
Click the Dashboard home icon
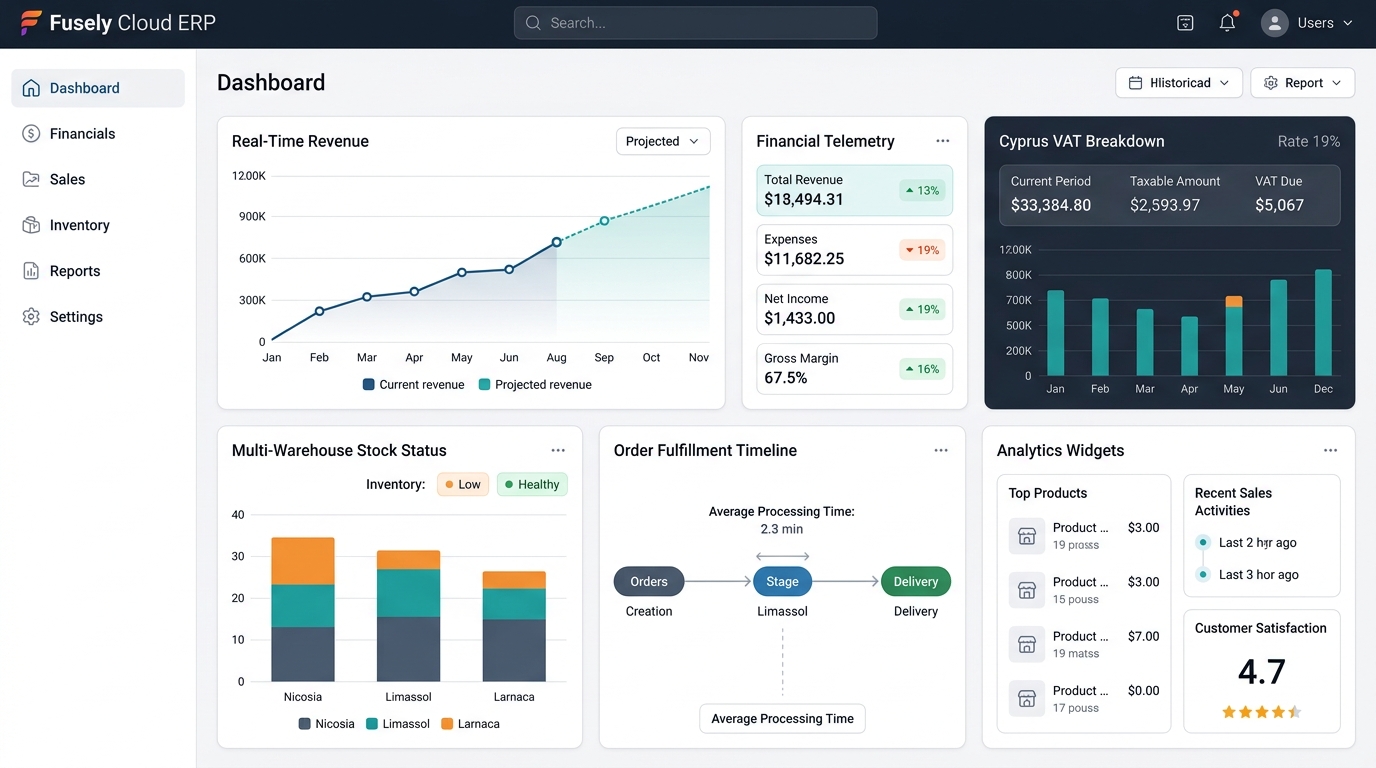(32, 88)
